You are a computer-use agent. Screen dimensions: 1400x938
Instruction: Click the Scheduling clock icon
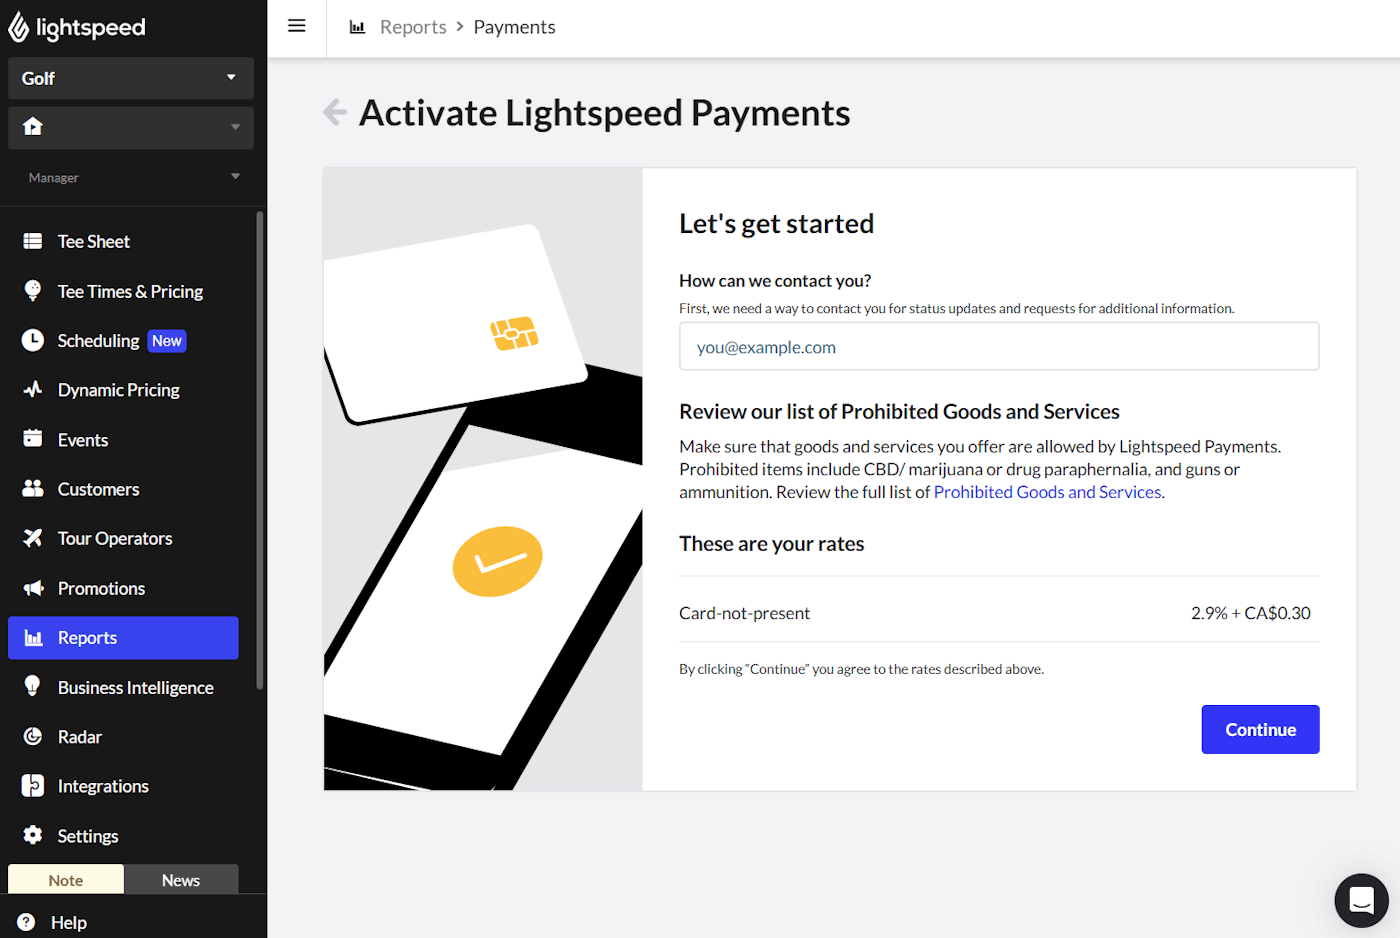[x=33, y=340]
